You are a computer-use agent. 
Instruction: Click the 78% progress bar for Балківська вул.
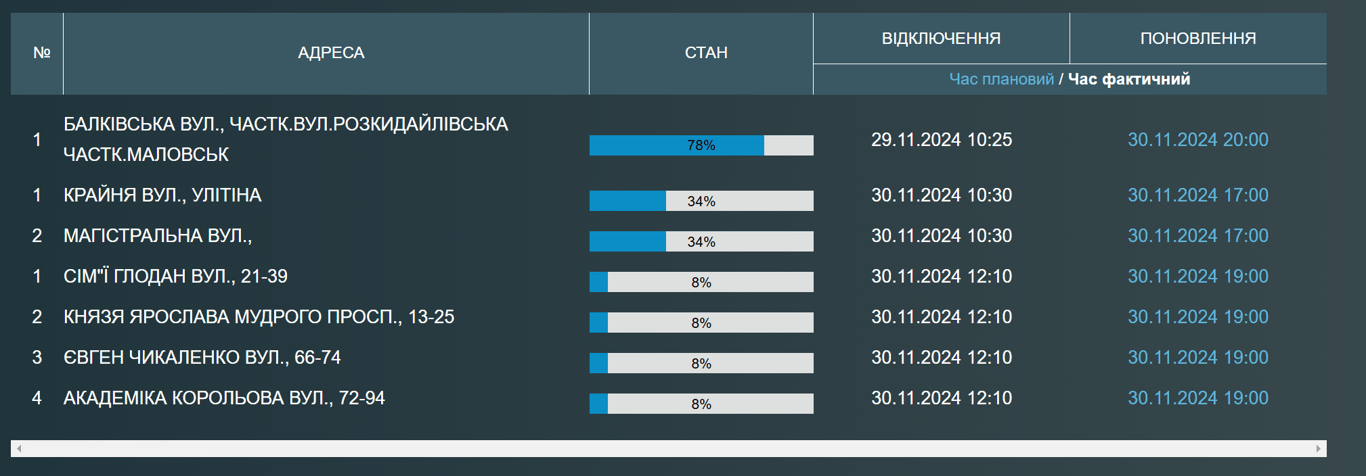(701, 146)
